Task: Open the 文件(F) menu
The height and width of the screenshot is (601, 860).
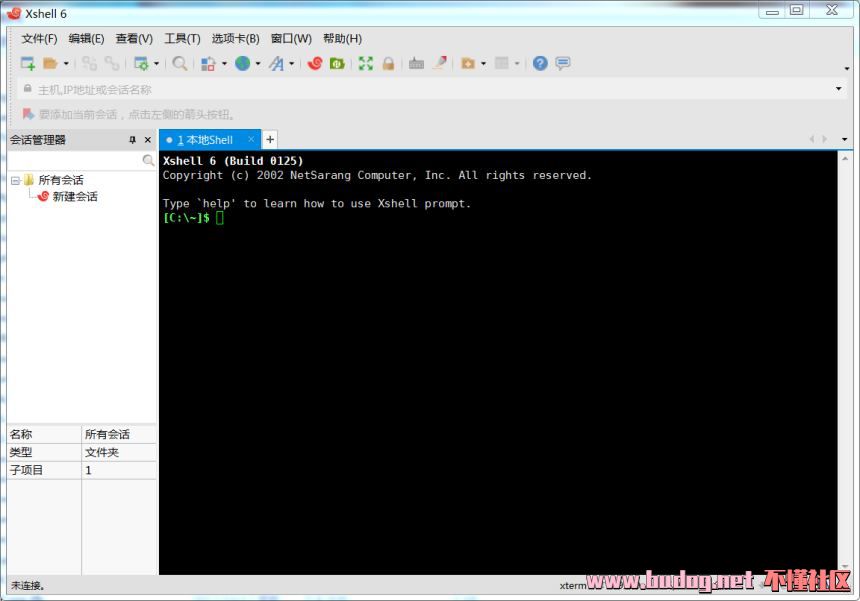Action: (39, 38)
